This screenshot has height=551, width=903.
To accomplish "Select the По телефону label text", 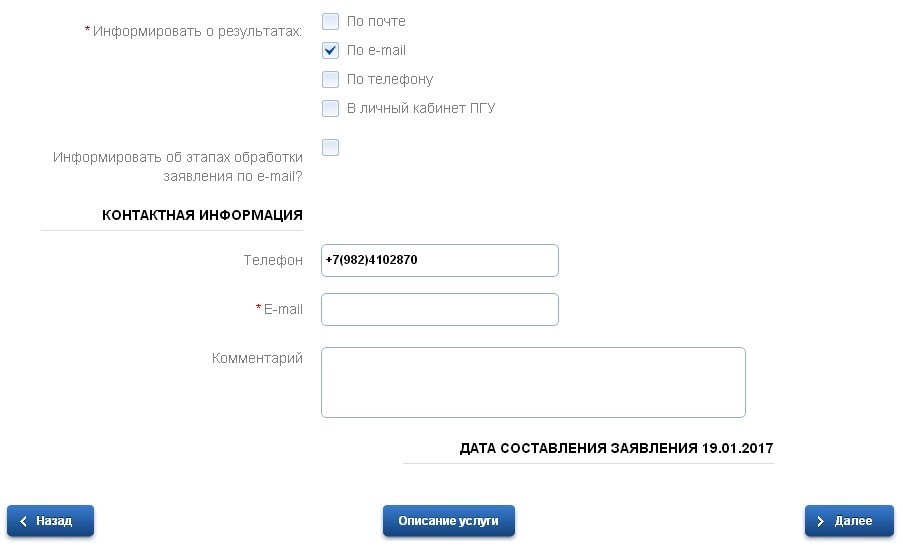I will (390, 79).
